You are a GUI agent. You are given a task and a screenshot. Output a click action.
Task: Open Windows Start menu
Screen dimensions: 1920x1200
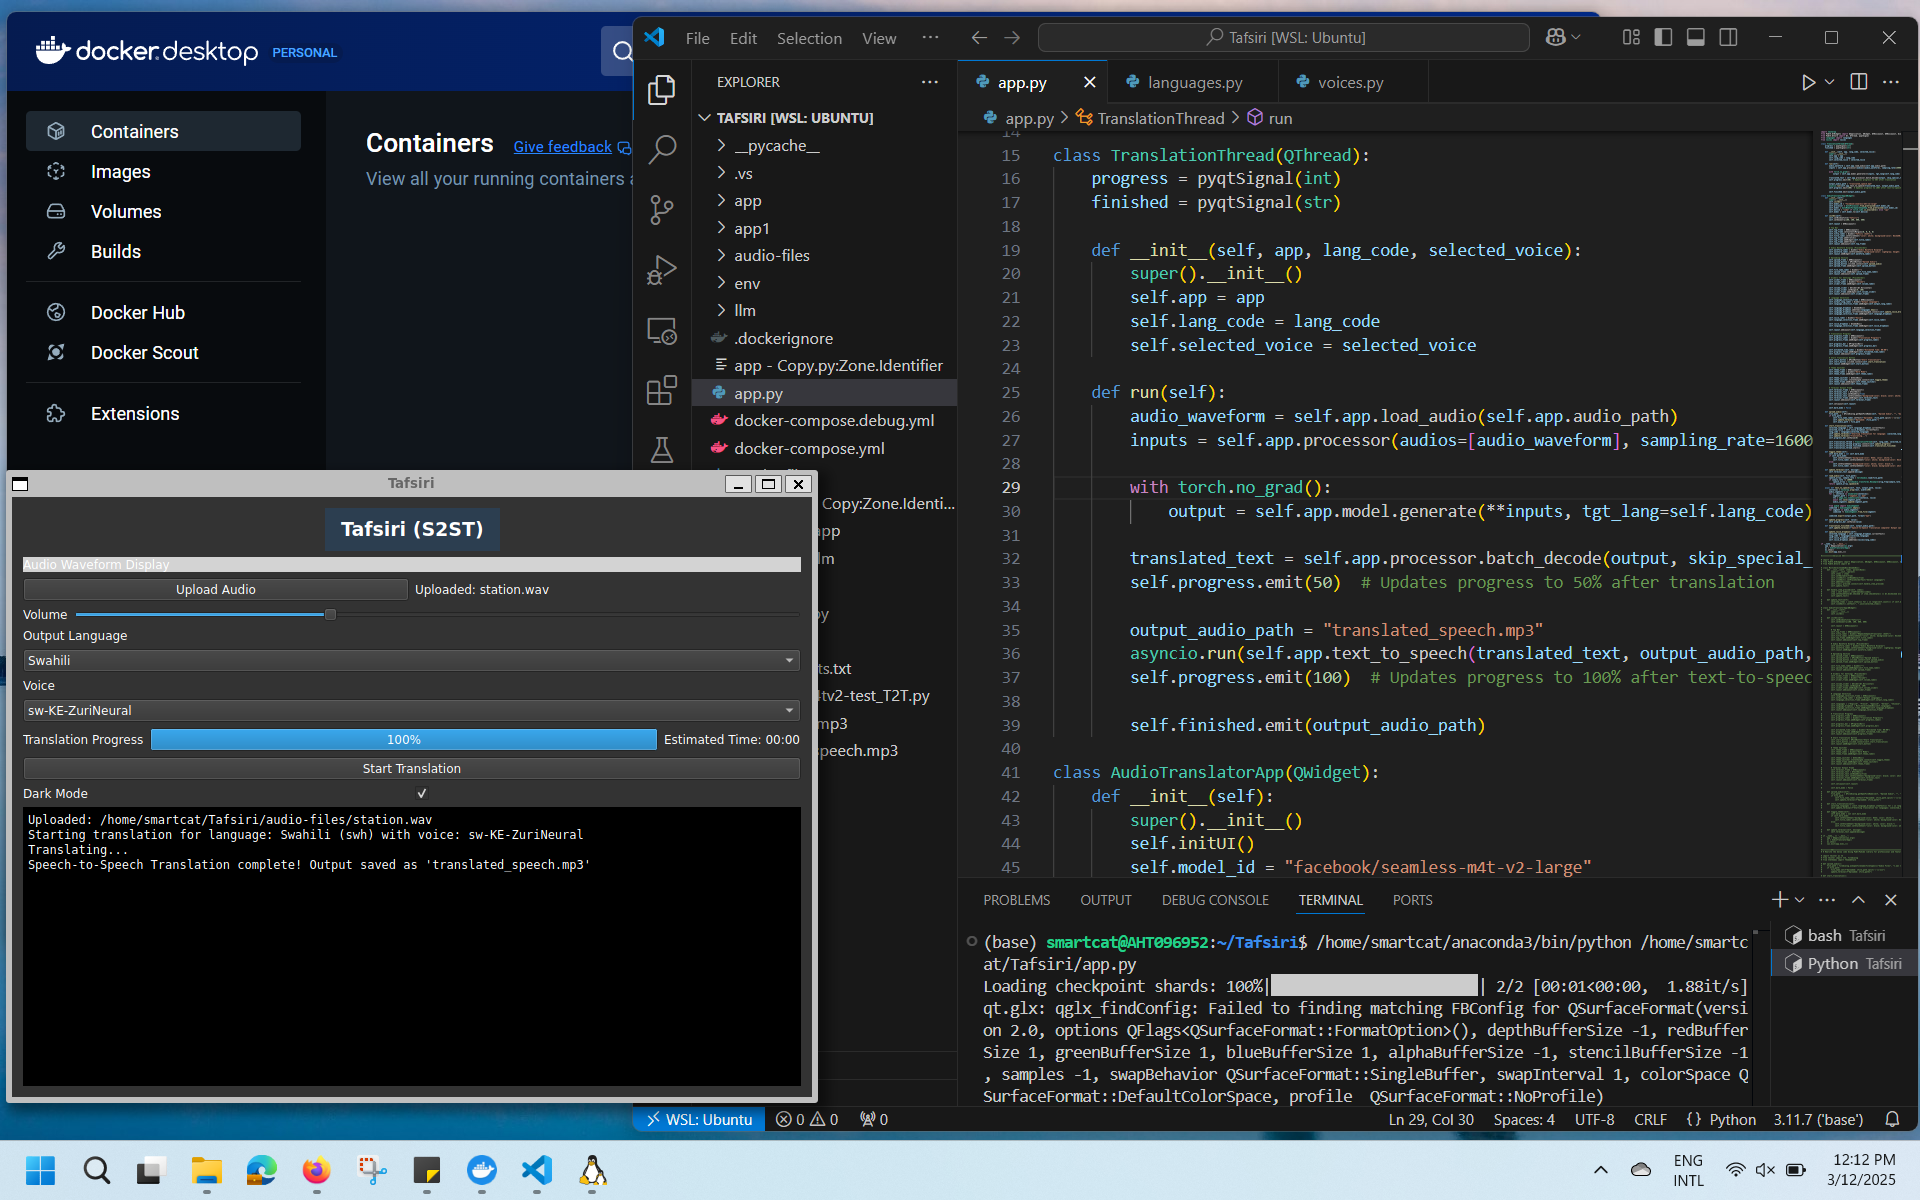pyautogui.click(x=41, y=1170)
